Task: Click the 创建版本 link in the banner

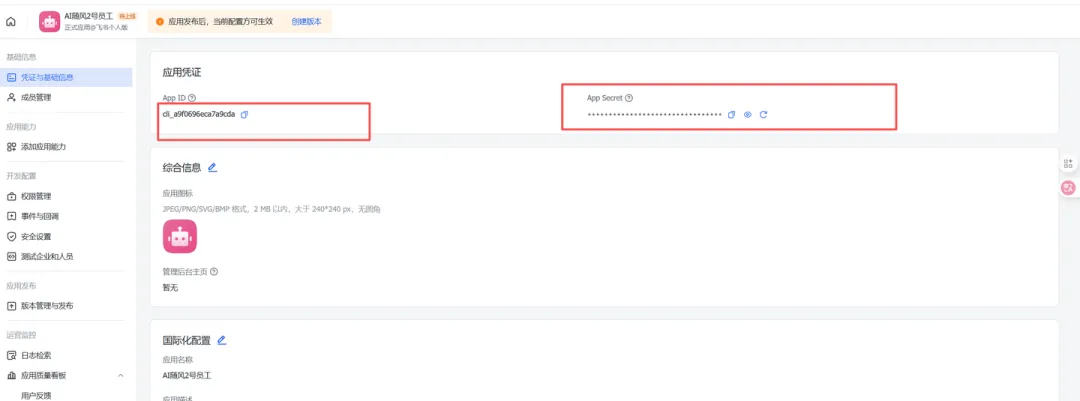Action: click(x=306, y=21)
